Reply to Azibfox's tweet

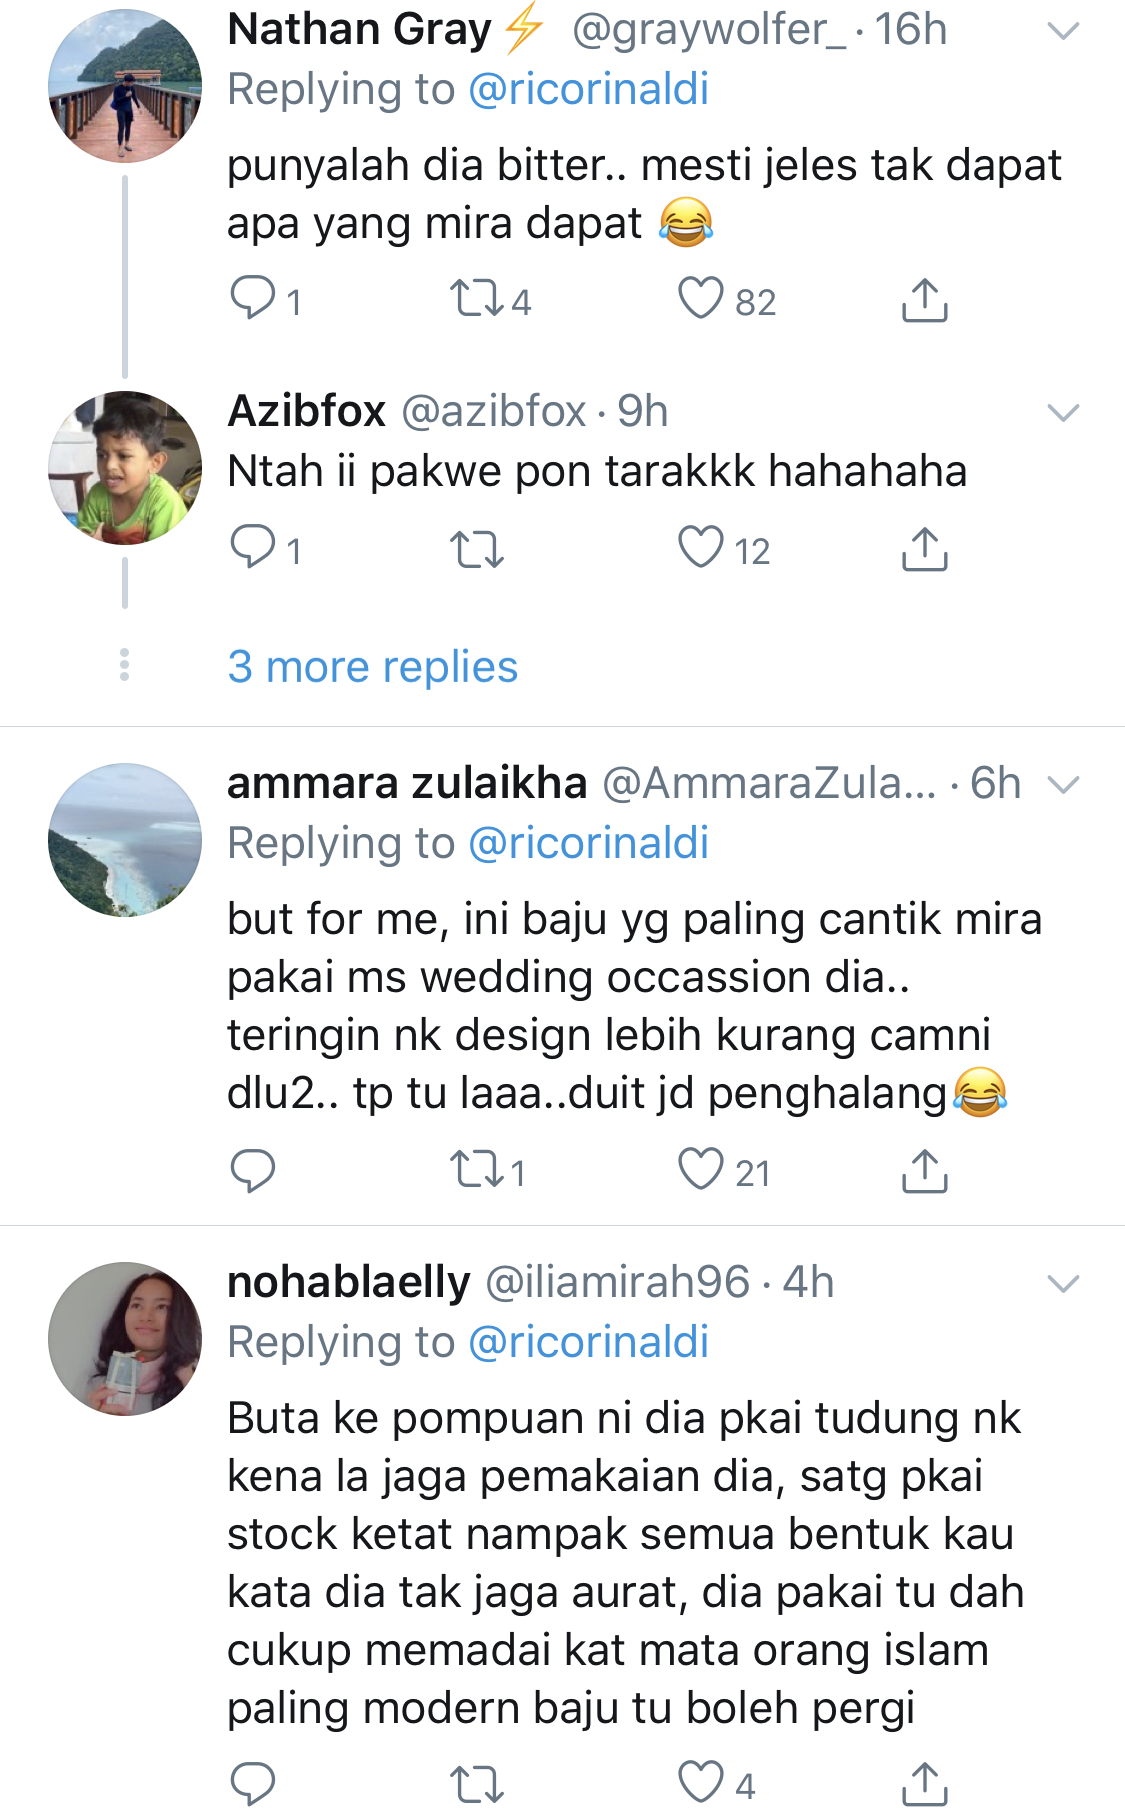tap(253, 548)
